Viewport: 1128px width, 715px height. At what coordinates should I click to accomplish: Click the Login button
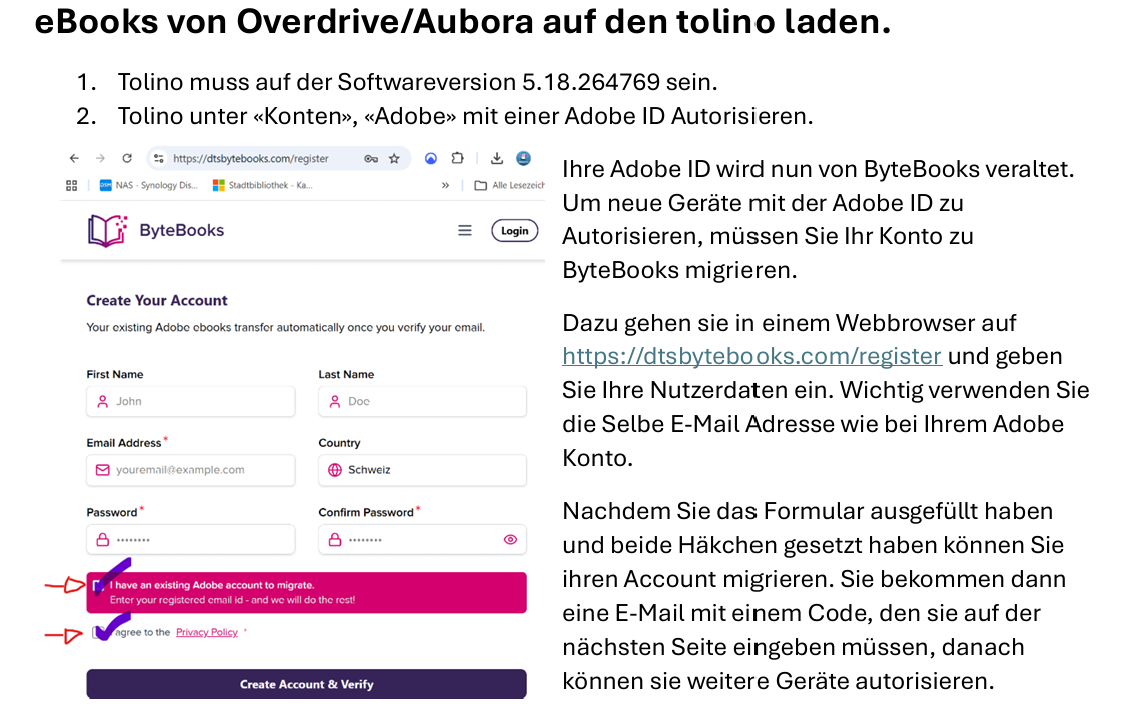[x=514, y=230]
